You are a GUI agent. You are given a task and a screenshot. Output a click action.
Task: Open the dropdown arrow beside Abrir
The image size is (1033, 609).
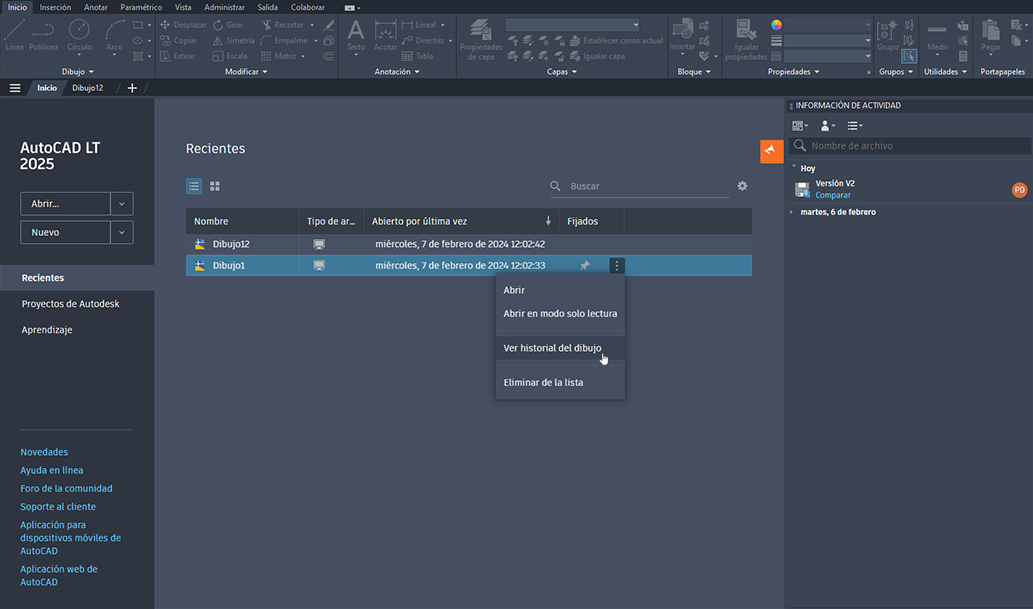(122, 204)
